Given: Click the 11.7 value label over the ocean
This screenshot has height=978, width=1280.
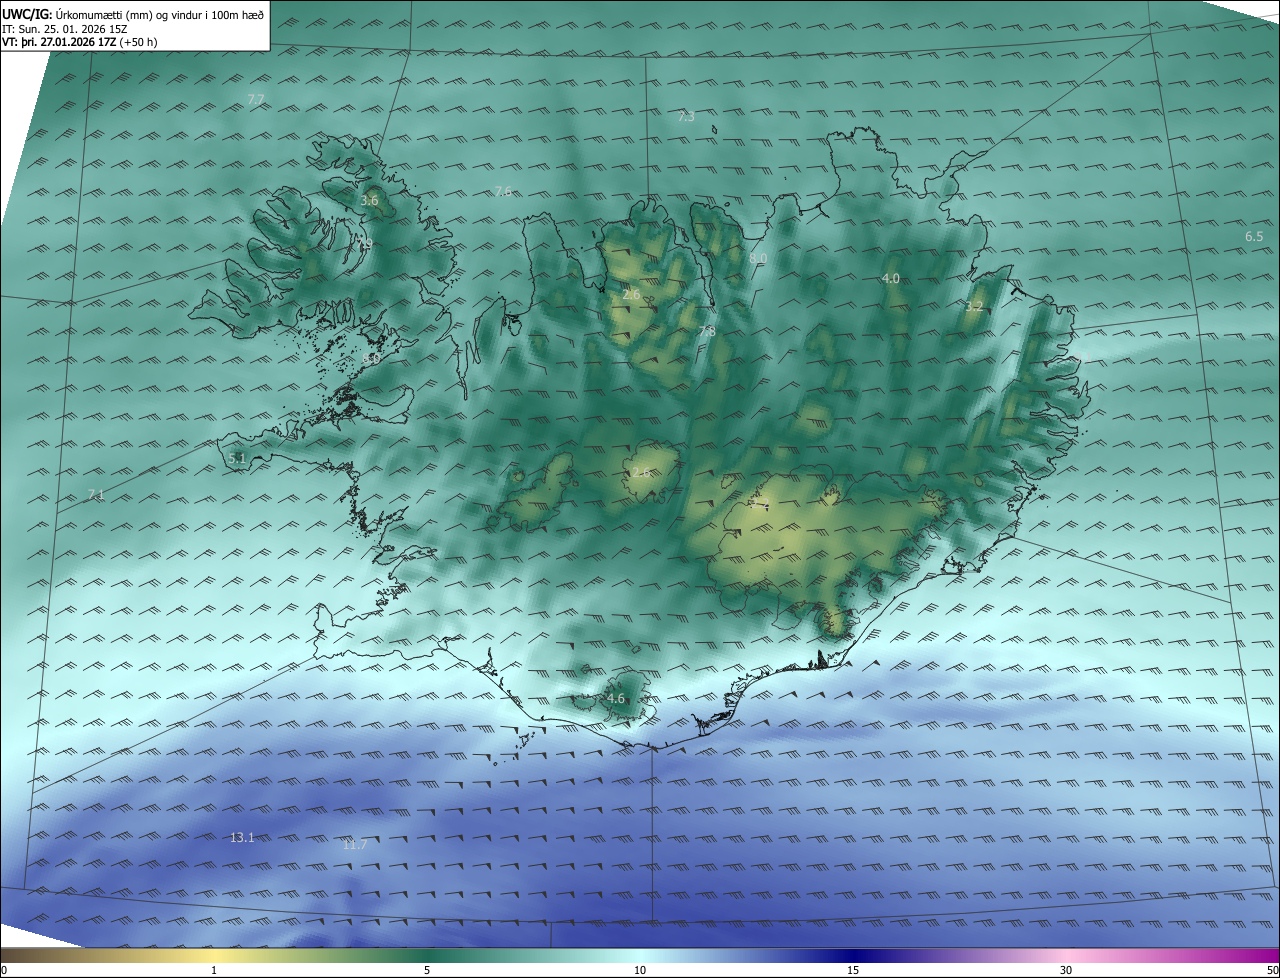Looking at the screenshot, I should (x=355, y=845).
